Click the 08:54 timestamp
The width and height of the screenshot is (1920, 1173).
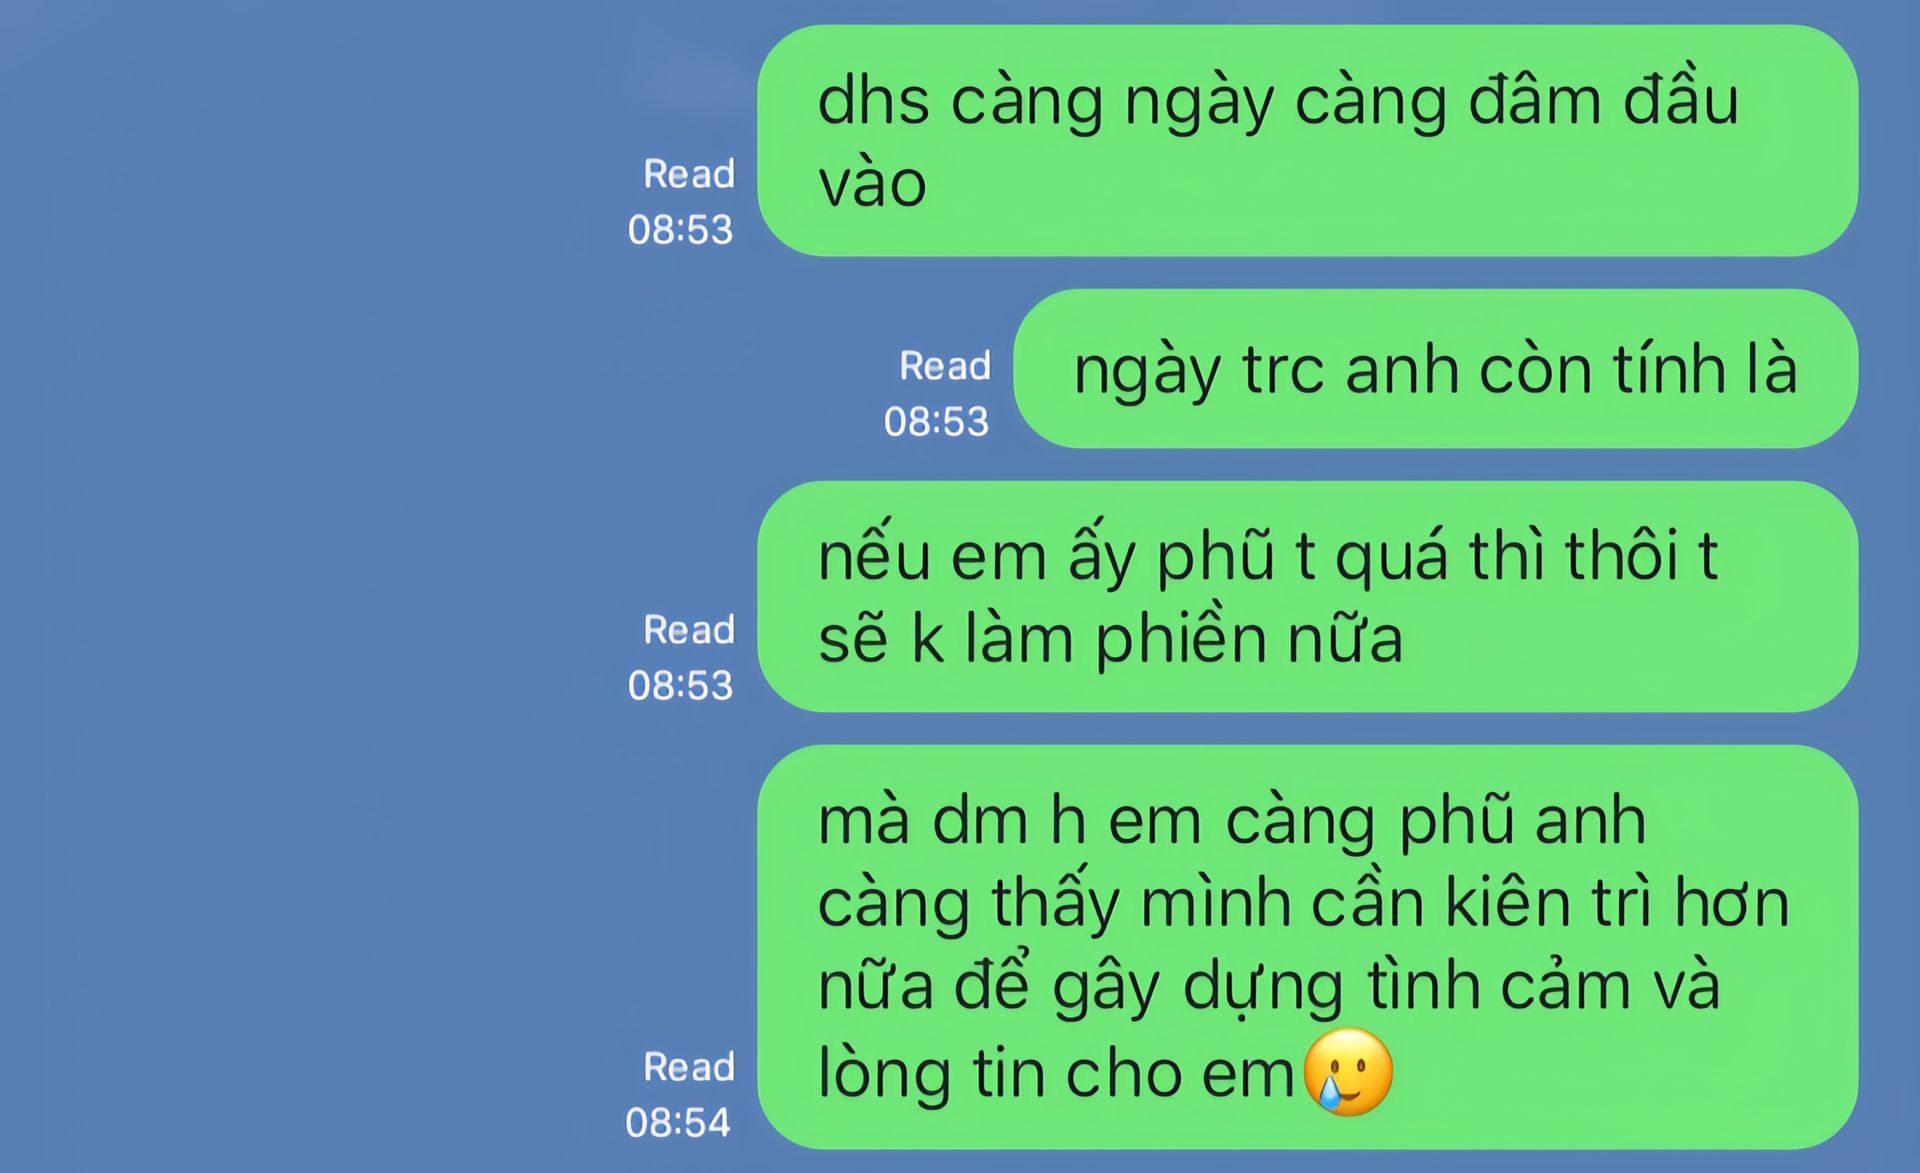tap(678, 1123)
